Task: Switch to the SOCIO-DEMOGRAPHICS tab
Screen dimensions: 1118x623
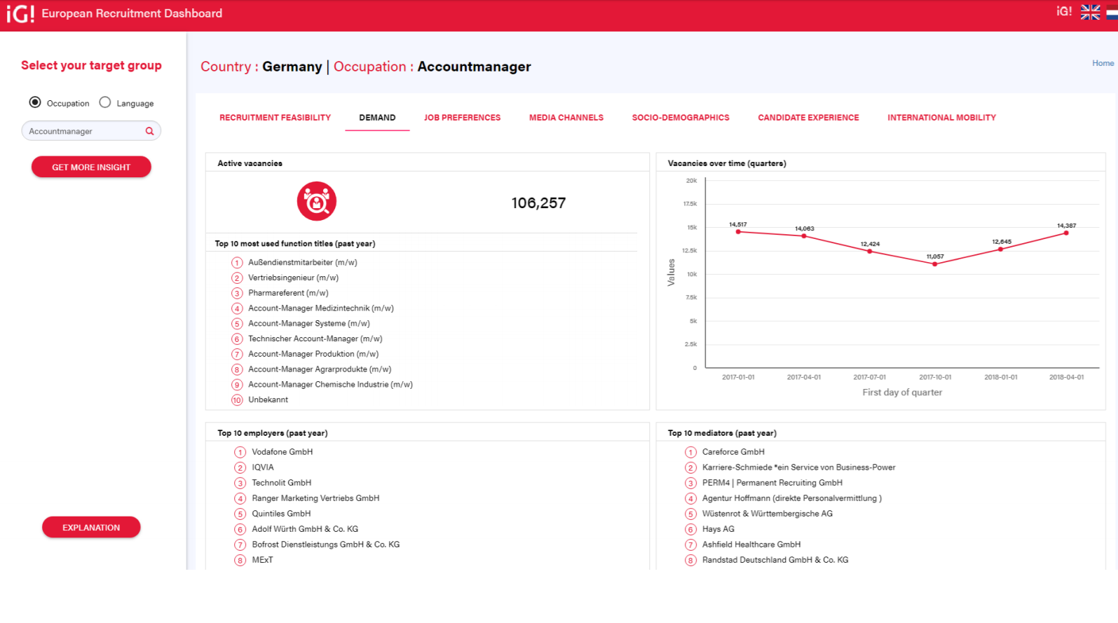Action: tap(680, 117)
